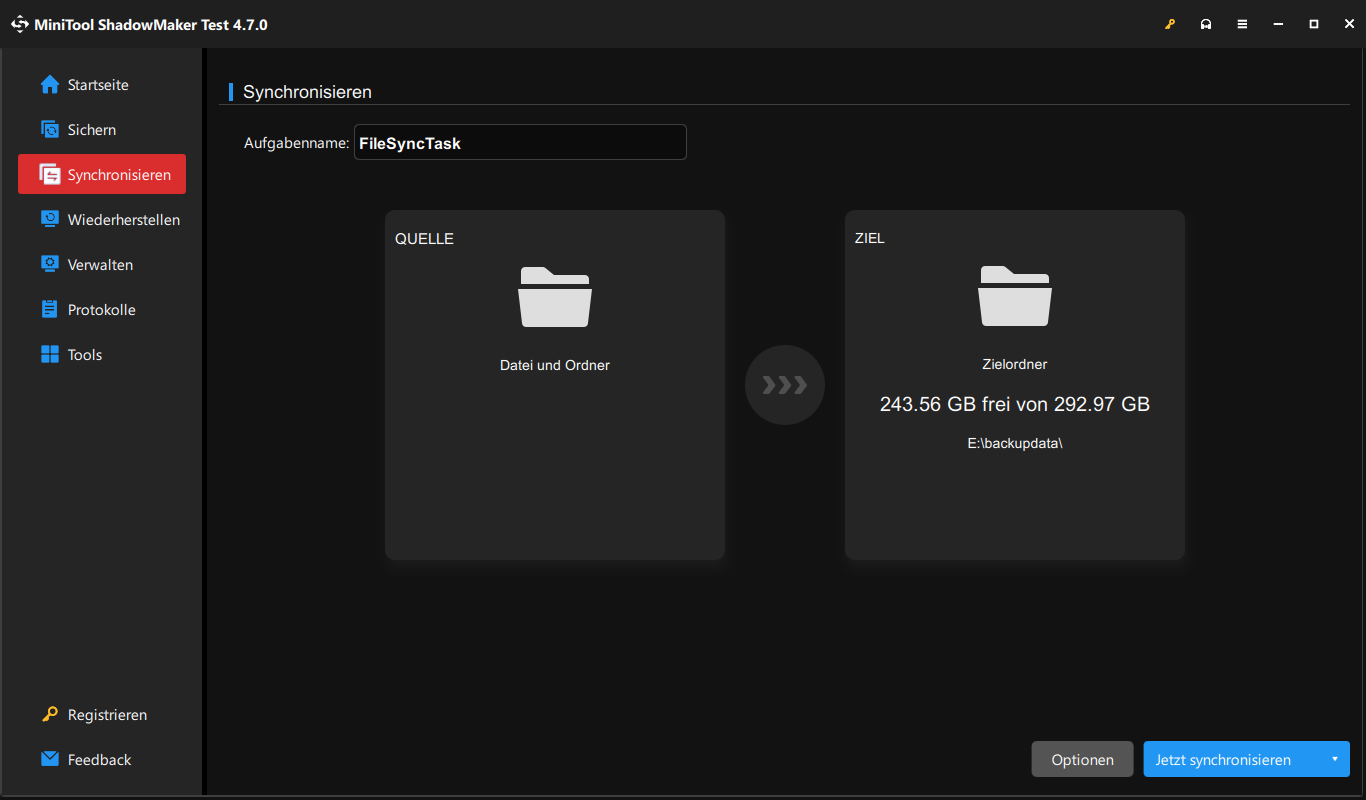1366x800 pixels.
Task: Select Synchronisieren in the sidebar
Action: click(x=101, y=174)
